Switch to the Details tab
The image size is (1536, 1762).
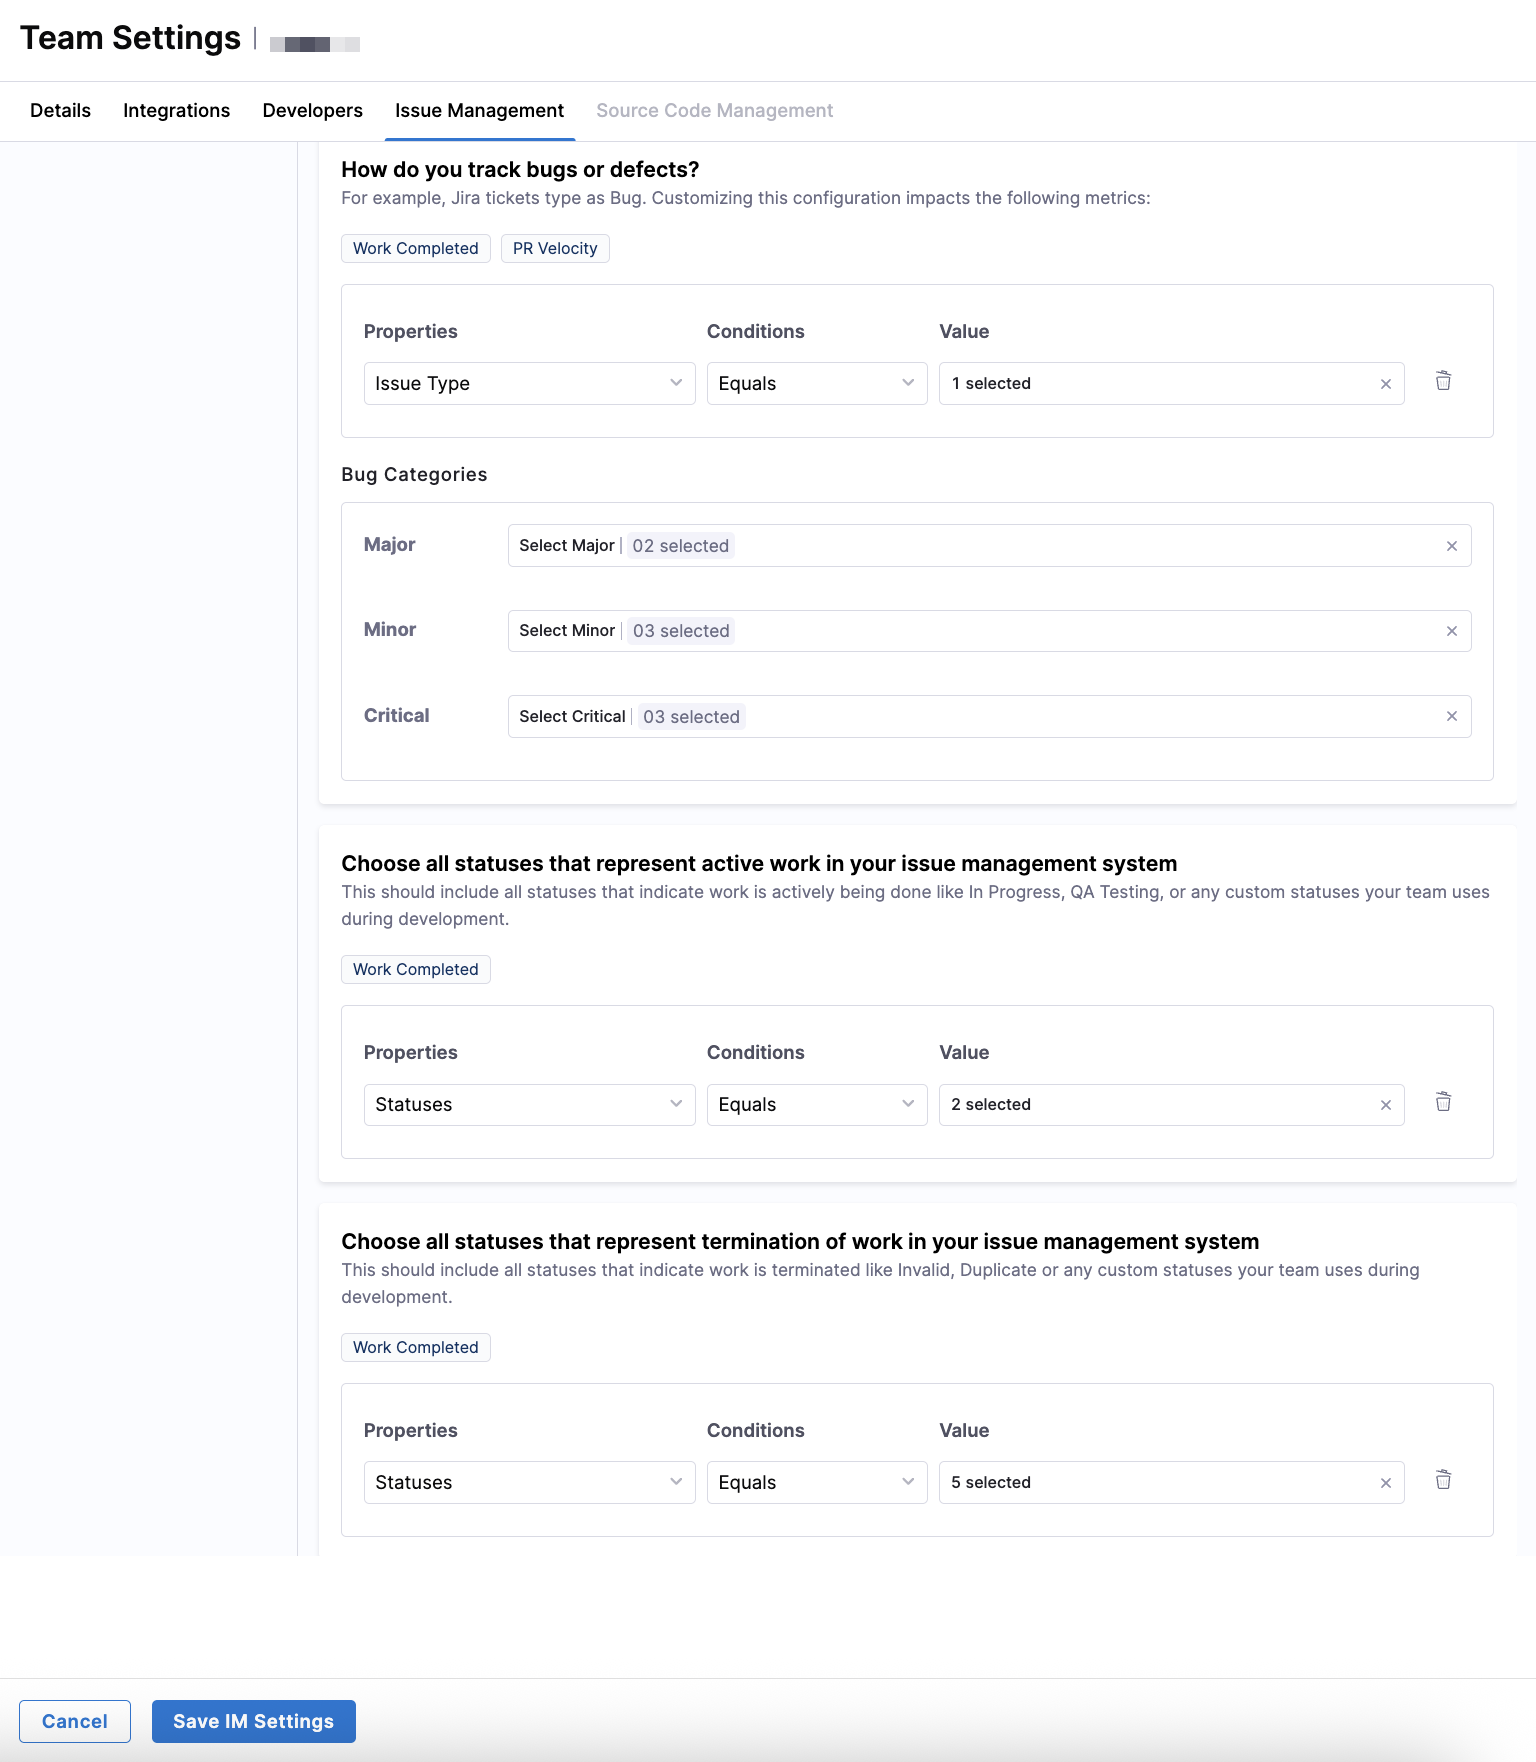60,111
